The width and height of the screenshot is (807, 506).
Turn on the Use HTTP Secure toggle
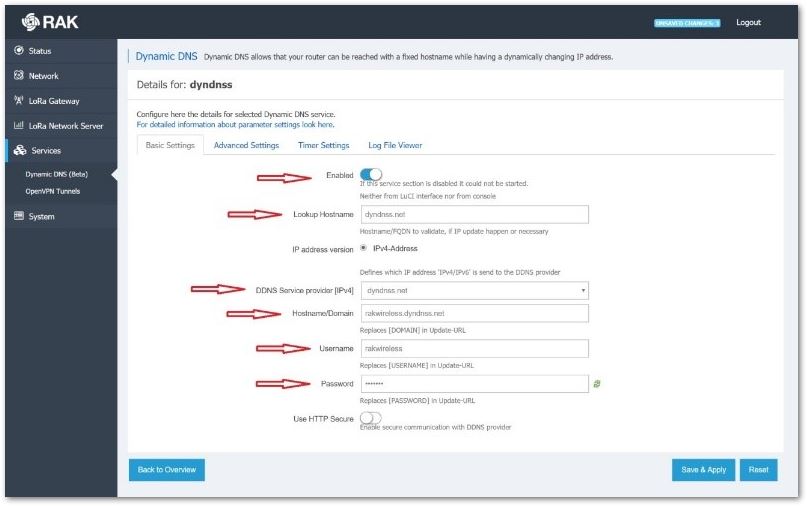(370, 418)
